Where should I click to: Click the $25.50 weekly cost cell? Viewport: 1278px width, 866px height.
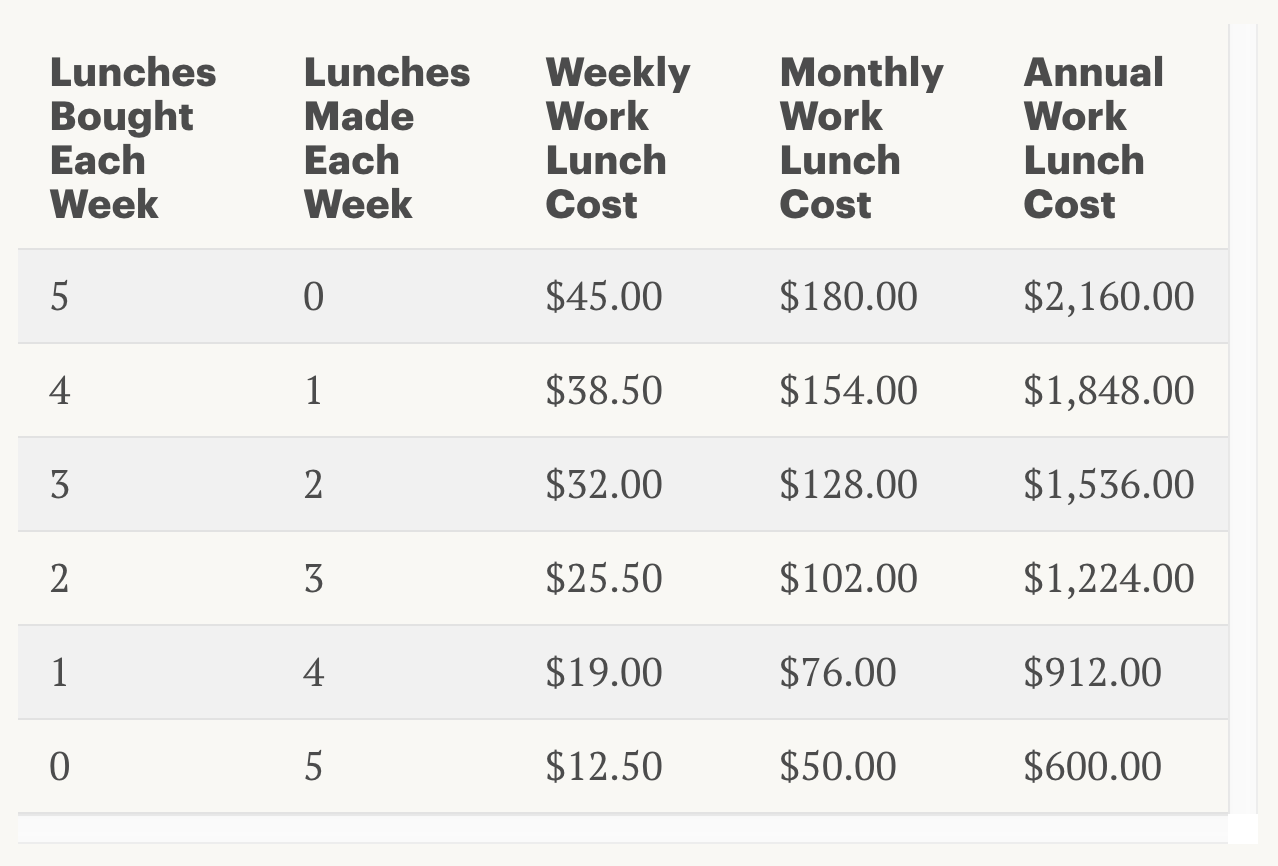tap(603, 578)
